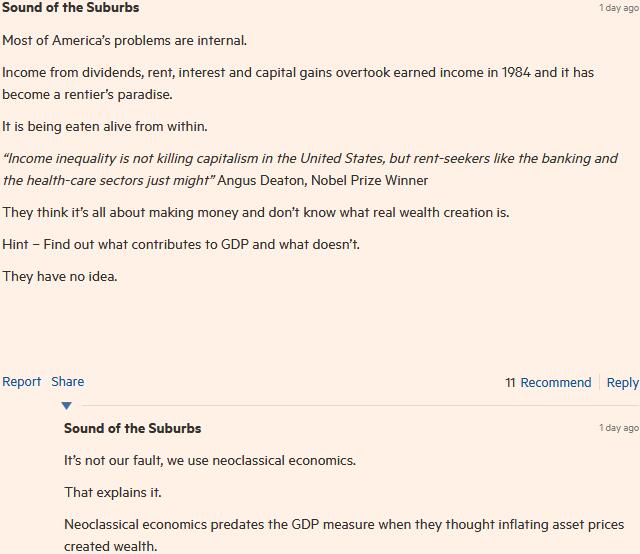The image size is (640, 554).
Task: Click the reply line "That explains it."
Action: (113, 493)
